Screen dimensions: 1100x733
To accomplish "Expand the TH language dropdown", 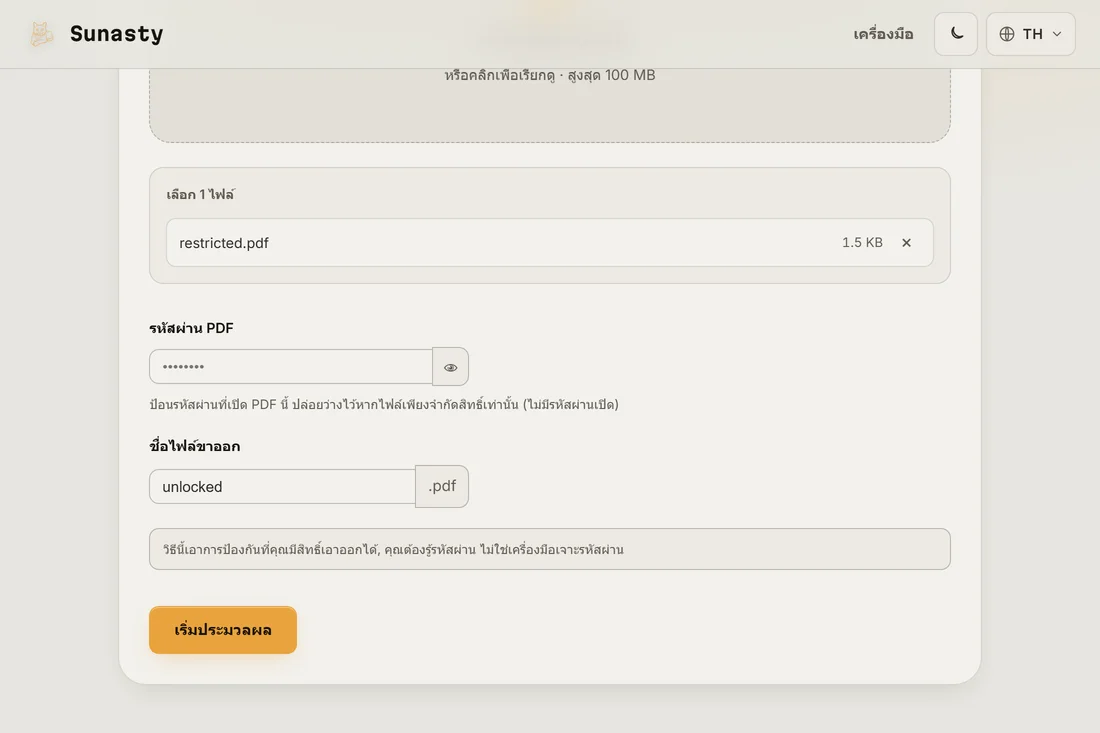I will click(x=1031, y=34).
